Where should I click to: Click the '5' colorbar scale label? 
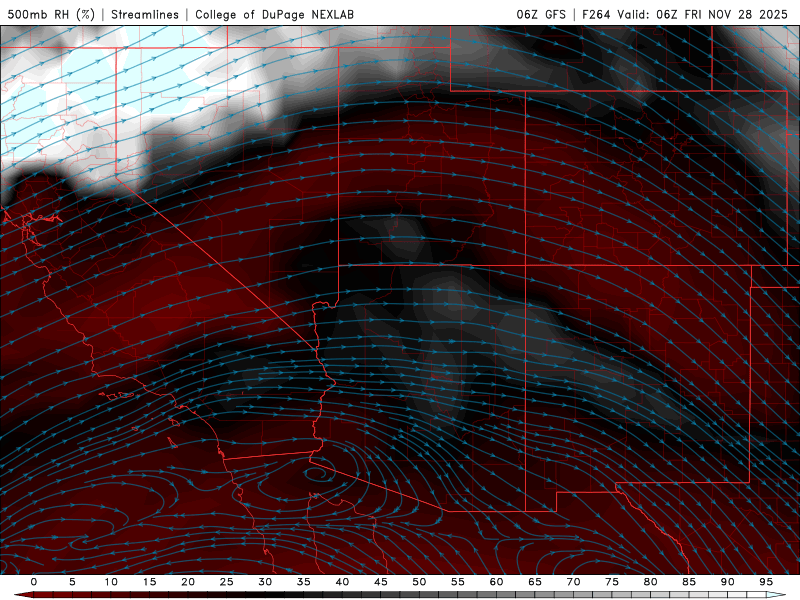72,582
